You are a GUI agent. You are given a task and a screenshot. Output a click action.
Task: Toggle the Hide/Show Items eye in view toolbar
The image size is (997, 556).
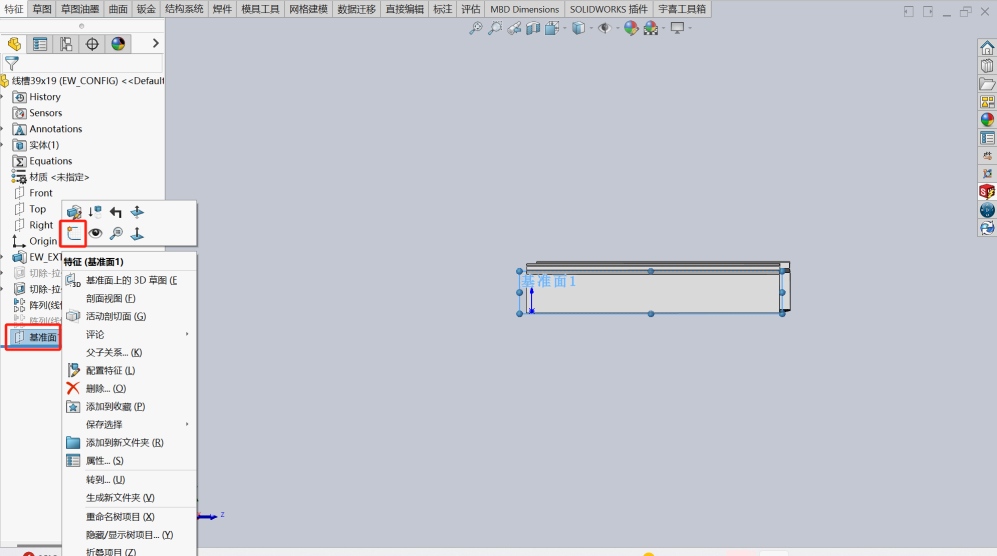tap(604, 28)
